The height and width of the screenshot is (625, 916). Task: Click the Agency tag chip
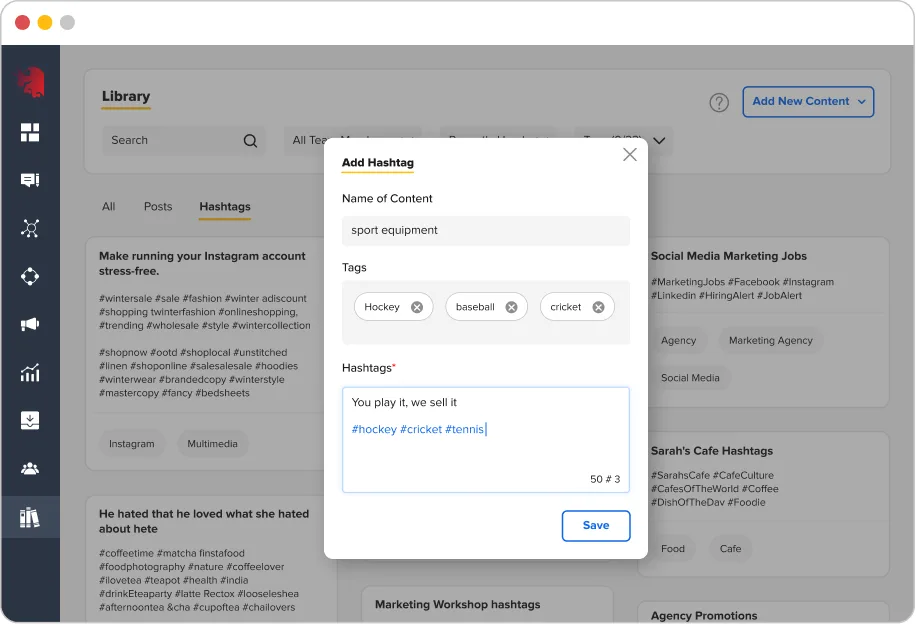pyautogui.click(x=678, y=341)
